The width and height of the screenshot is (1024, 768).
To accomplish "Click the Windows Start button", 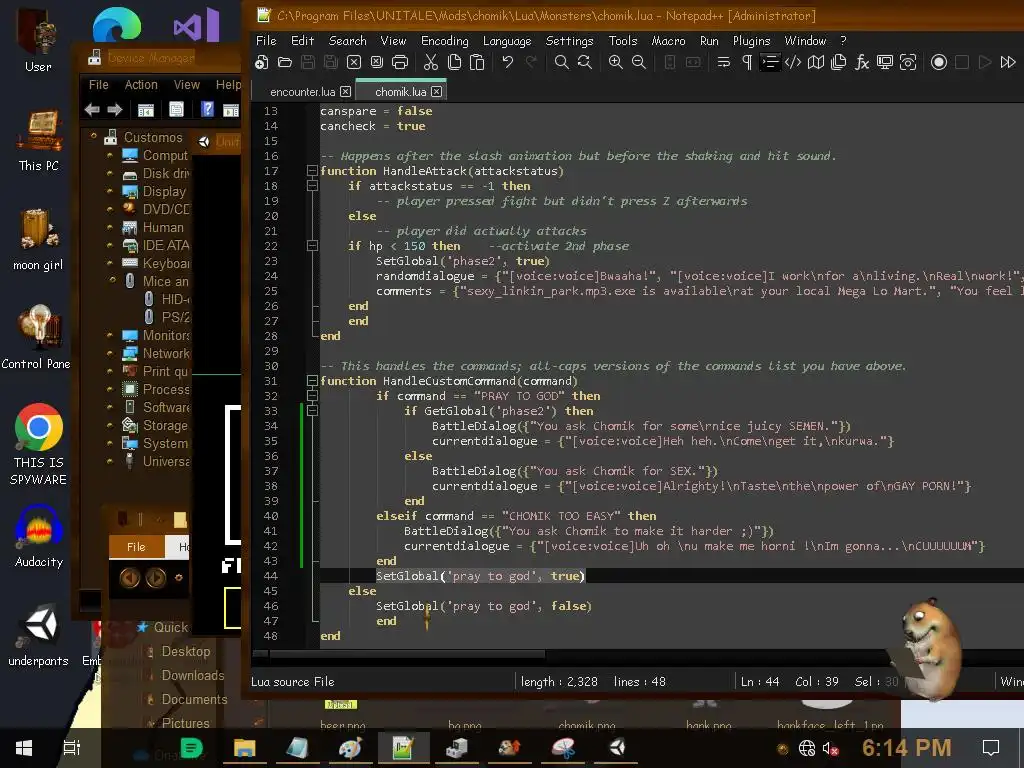I will (24, 748).
